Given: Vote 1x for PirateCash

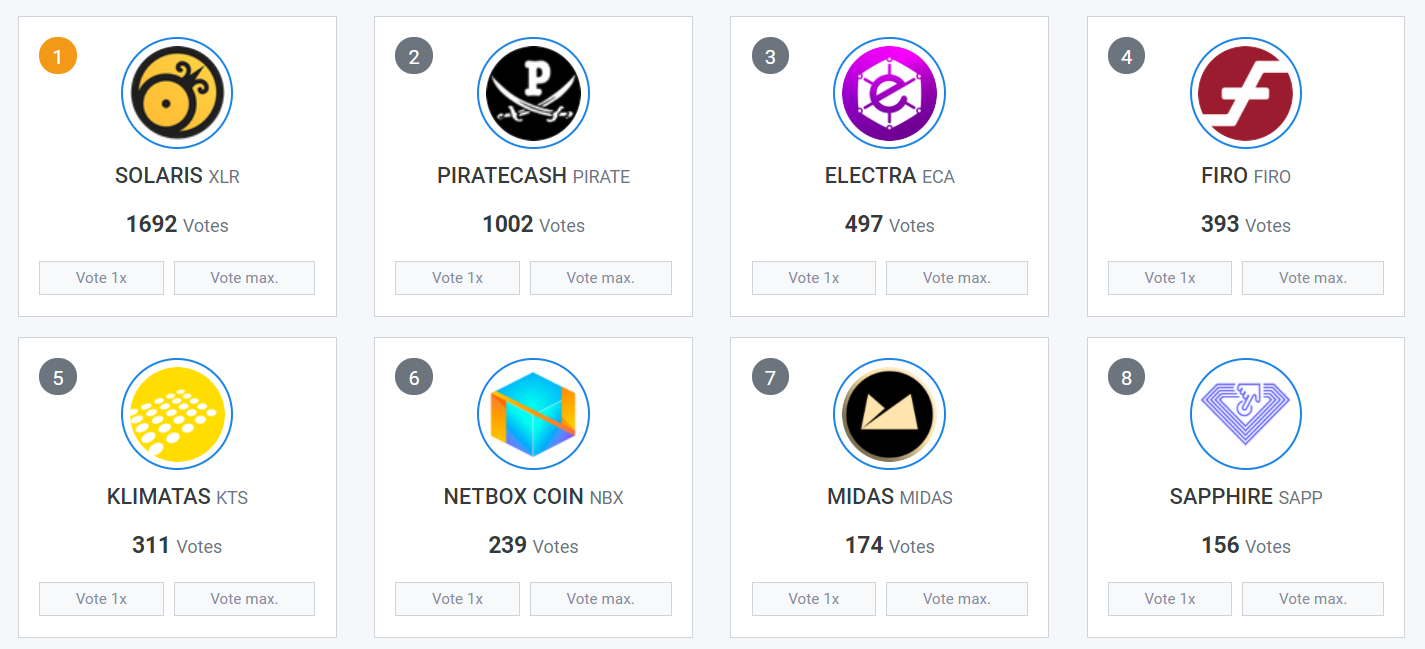Looking at the screenshot, I should point(457,278).
